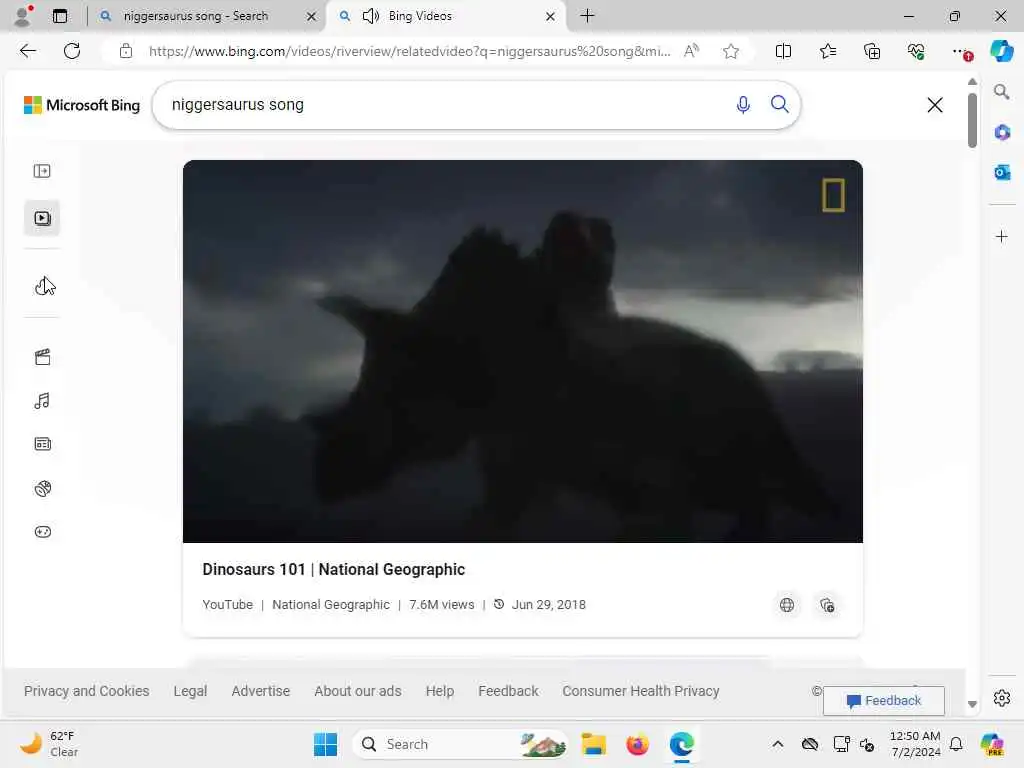Image resolution: width=1024 pixels, height=768 pixels.
Task: Open Outlook in Edge sidebar
Action: coord(1001,172)
